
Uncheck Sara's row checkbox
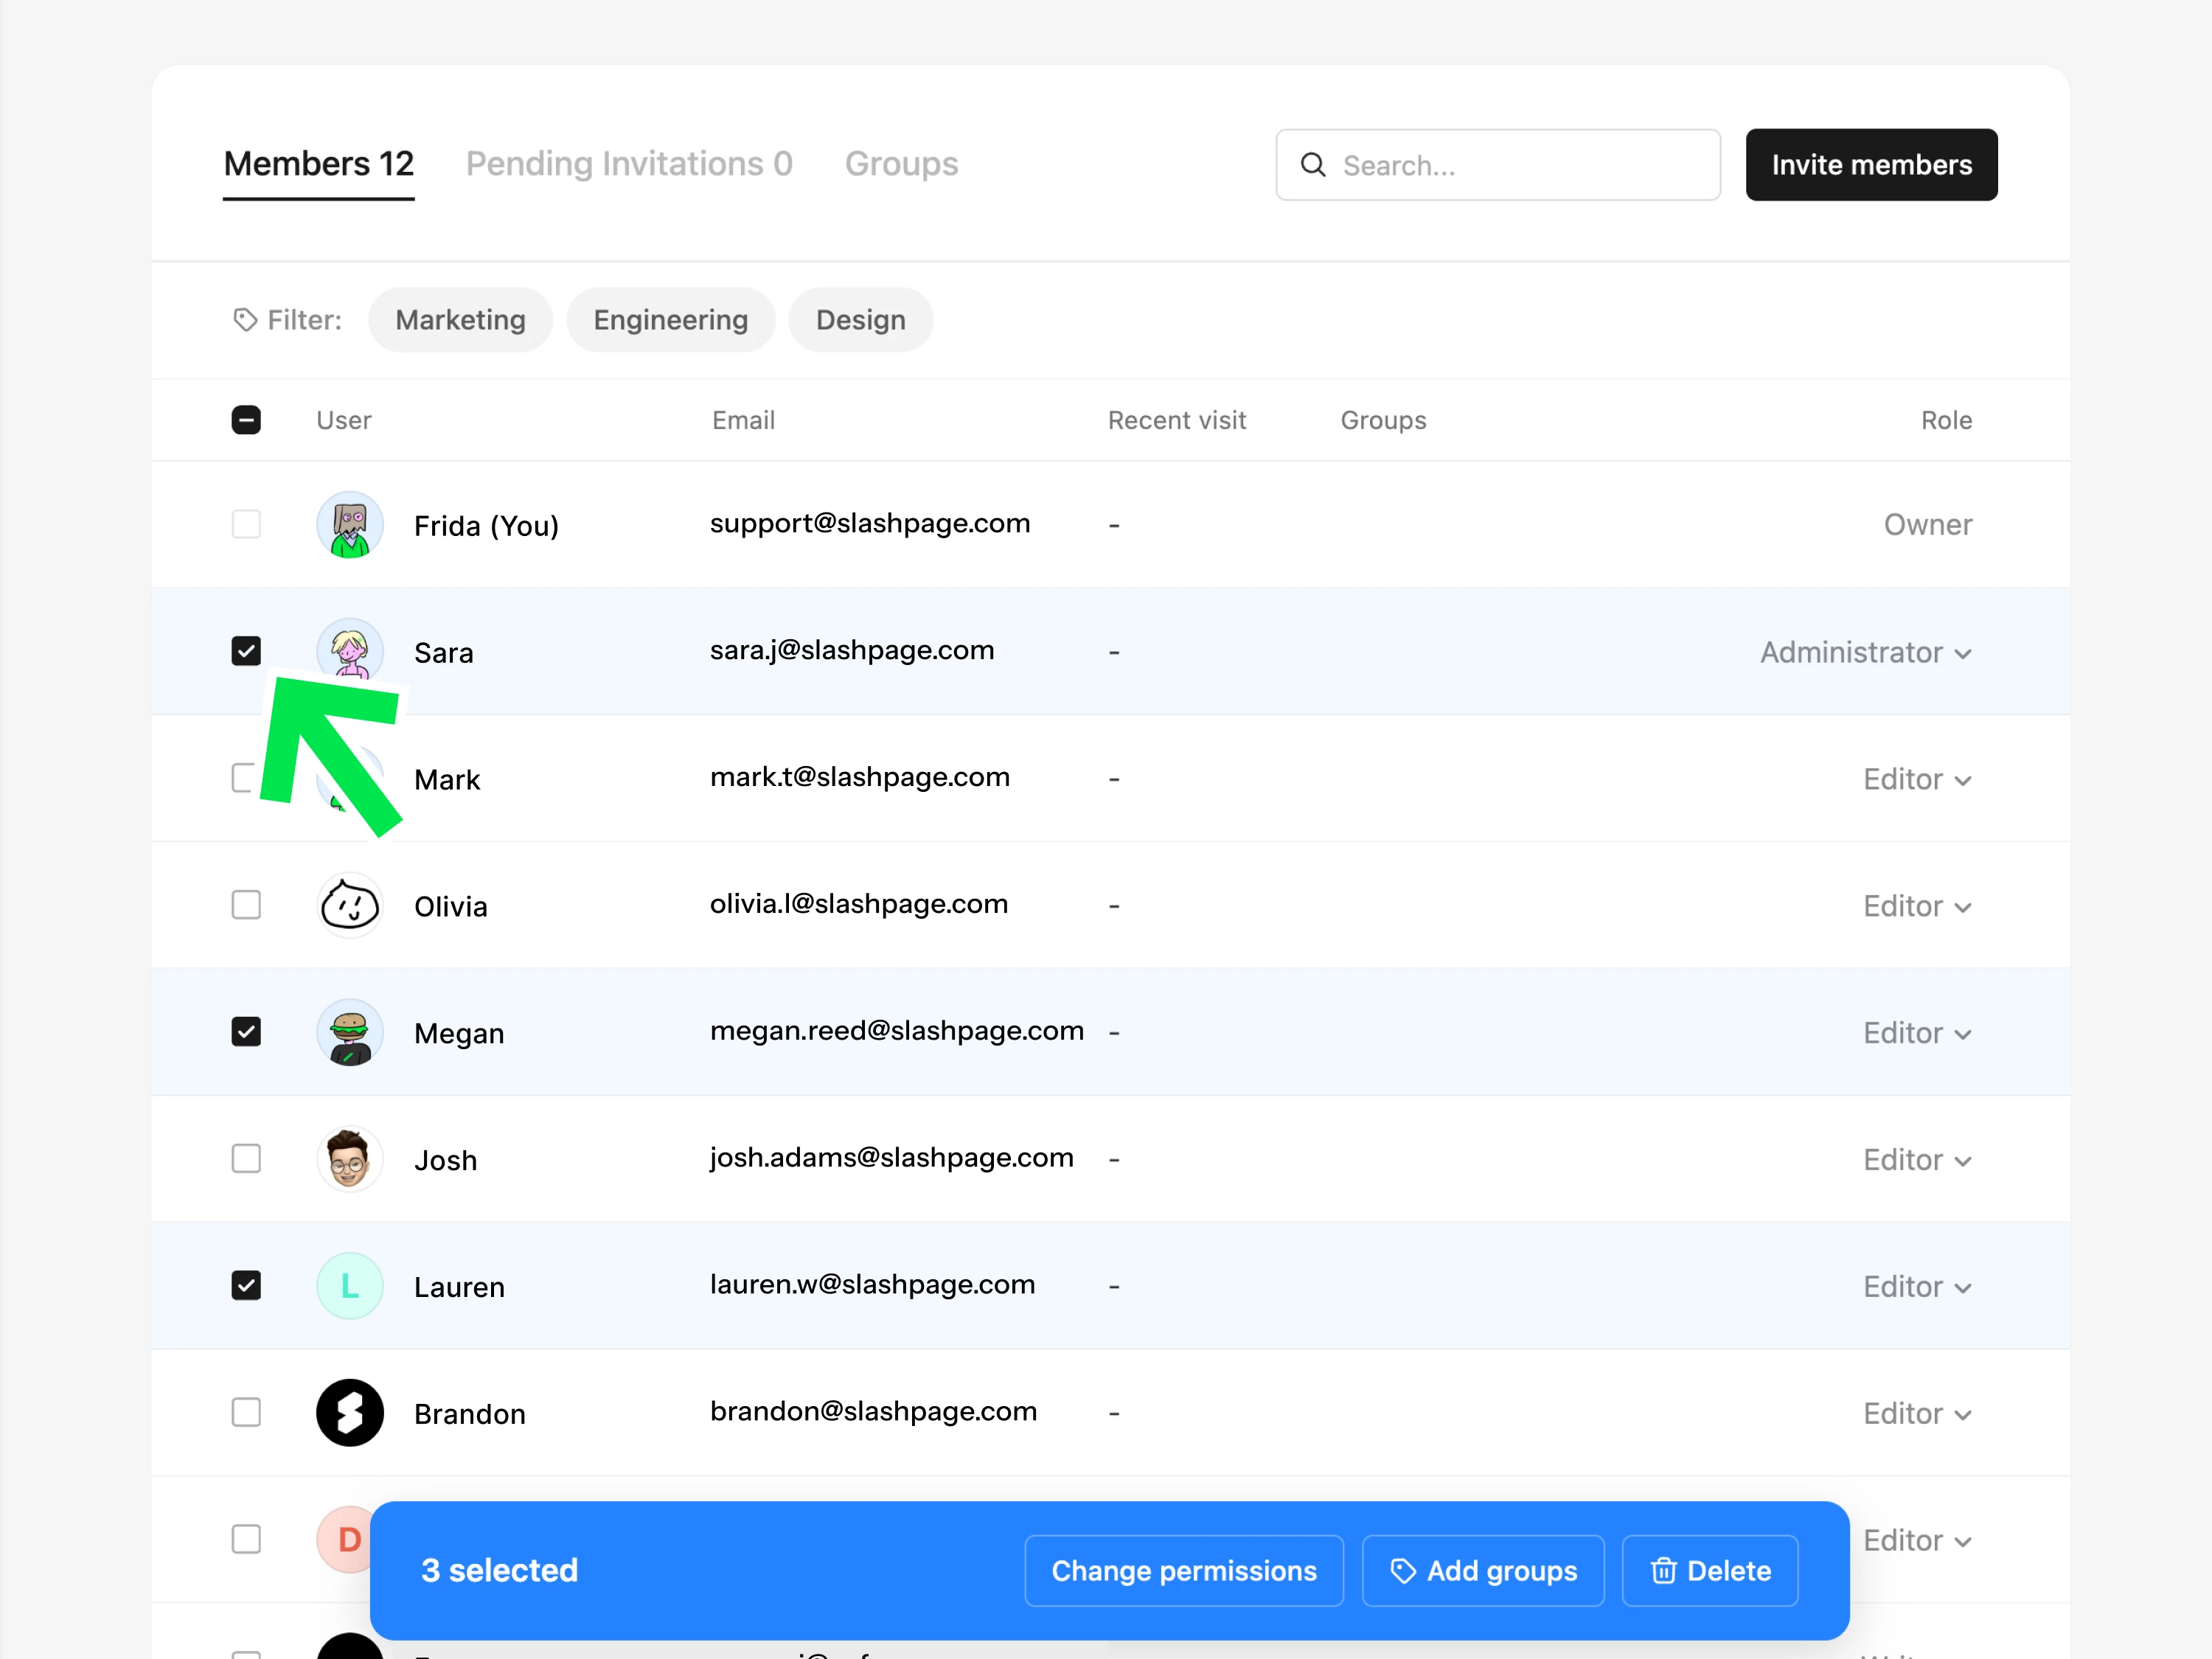point(246,651)
